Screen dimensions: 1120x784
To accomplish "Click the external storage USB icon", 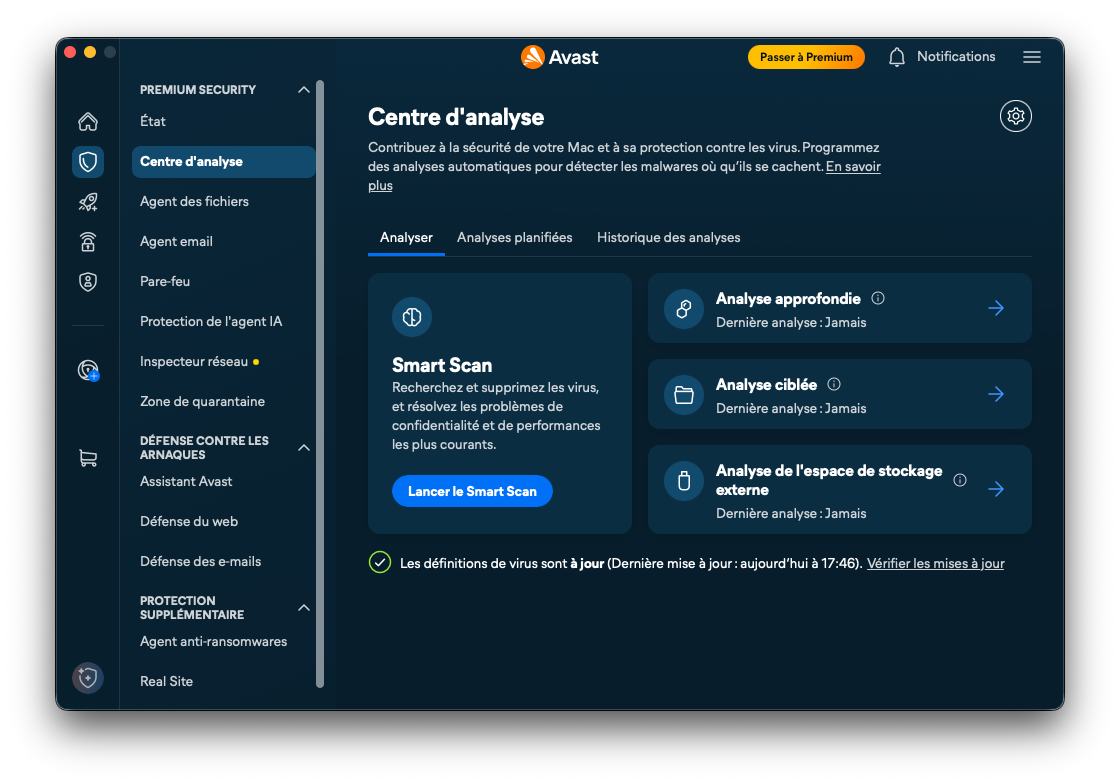I will (684, 481).
